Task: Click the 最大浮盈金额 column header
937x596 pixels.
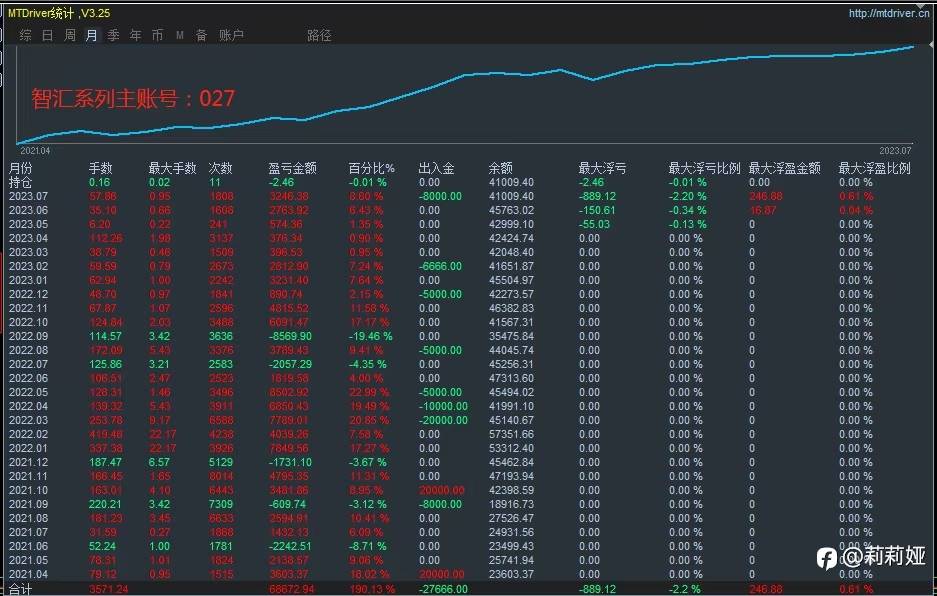Action: pos(785,169)
